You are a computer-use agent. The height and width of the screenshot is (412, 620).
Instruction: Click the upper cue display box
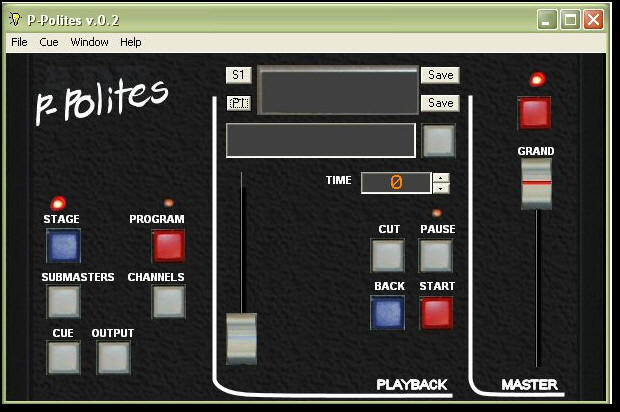click(338, 90)
